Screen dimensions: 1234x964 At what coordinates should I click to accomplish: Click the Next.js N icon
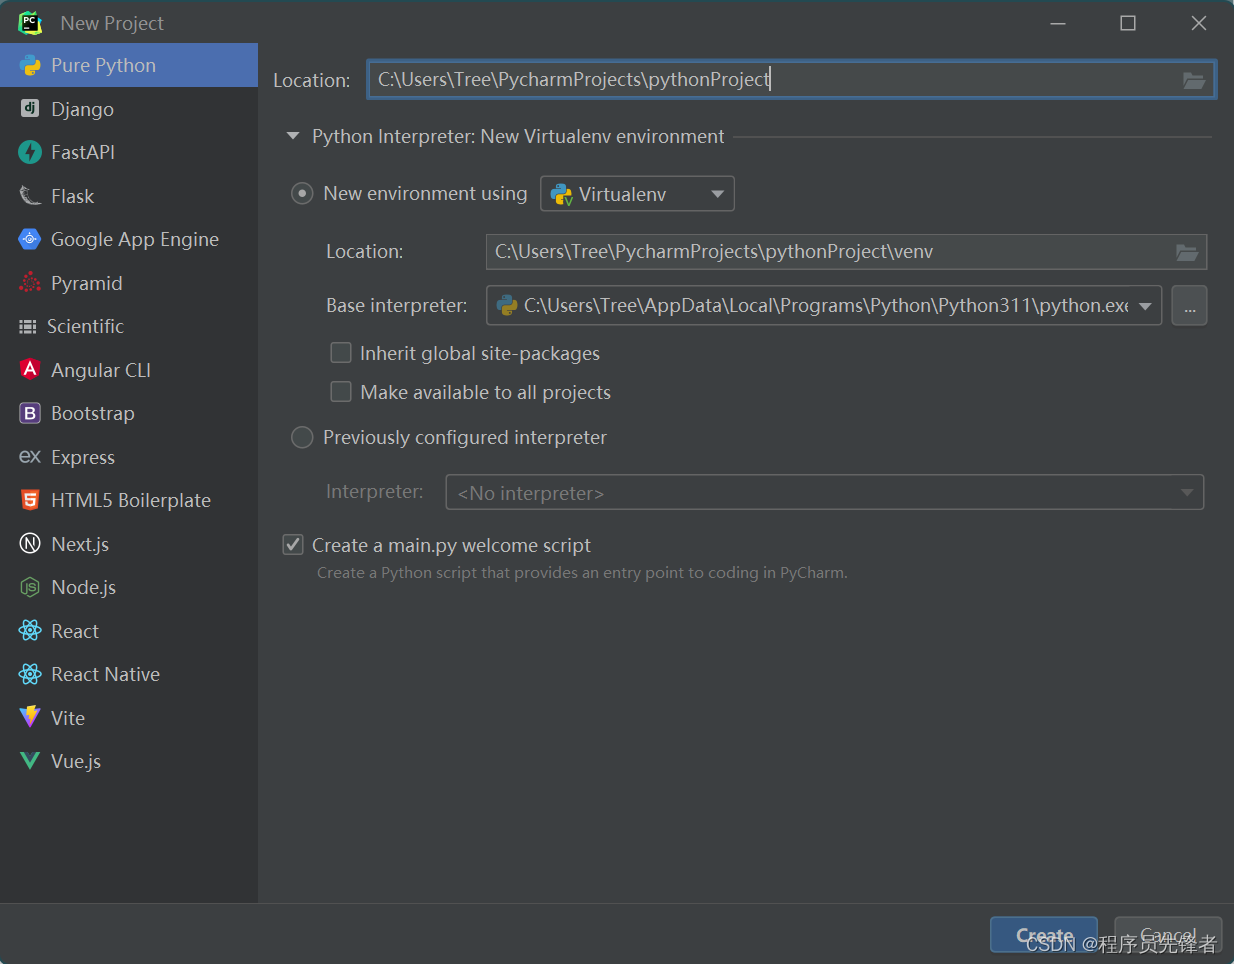point(30,544)
